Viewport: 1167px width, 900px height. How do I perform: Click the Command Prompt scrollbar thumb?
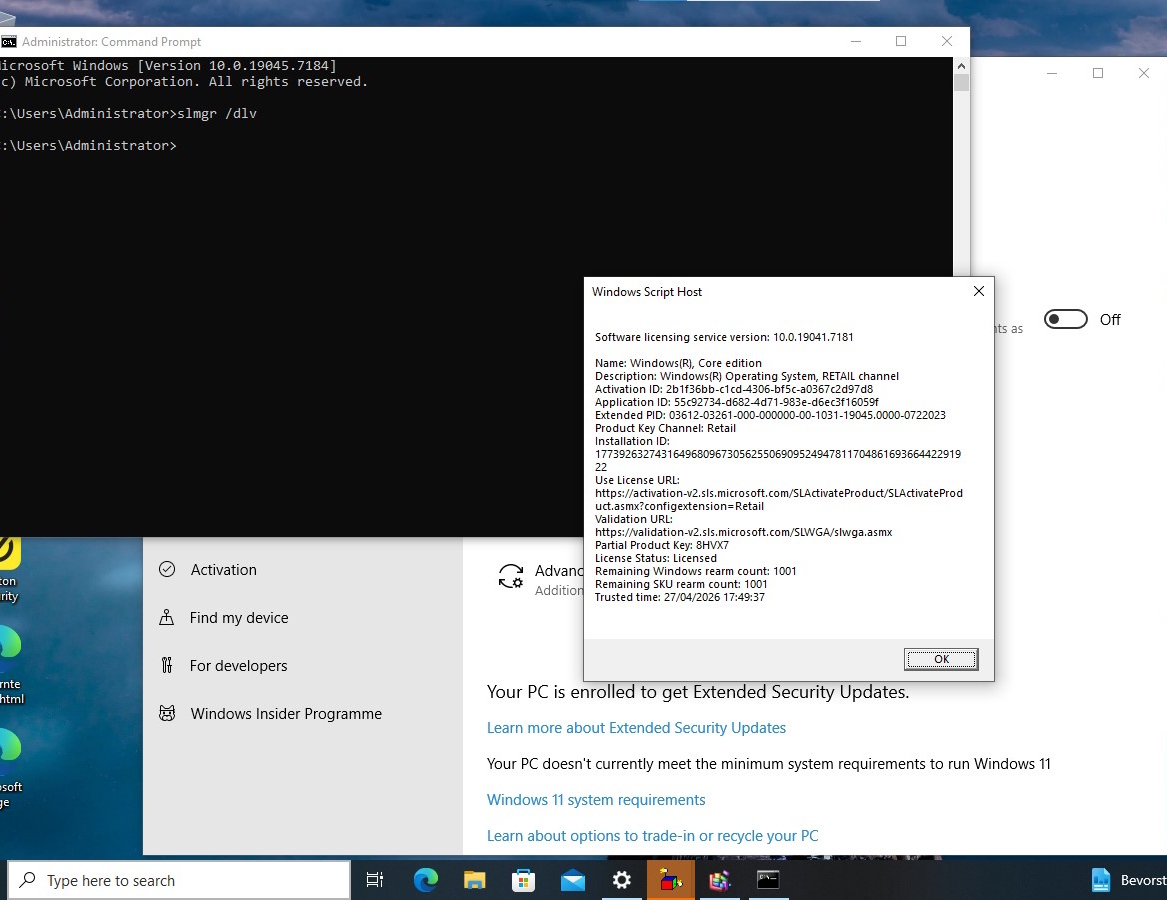coord(961,83)
